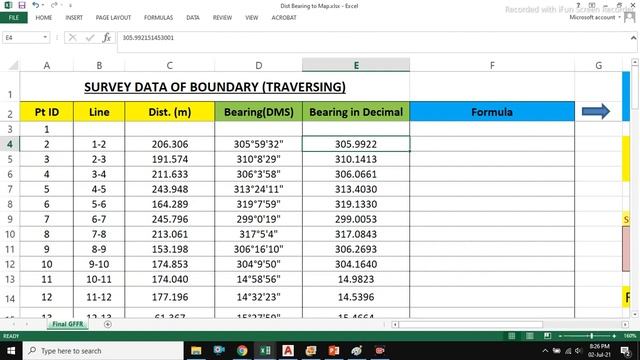Open Google Chrome from the taskbar
Screen dimensions: 640x360
pos(242,351)
